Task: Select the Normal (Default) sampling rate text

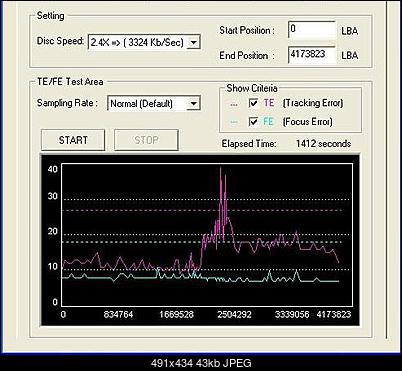Action: point(141,104)
